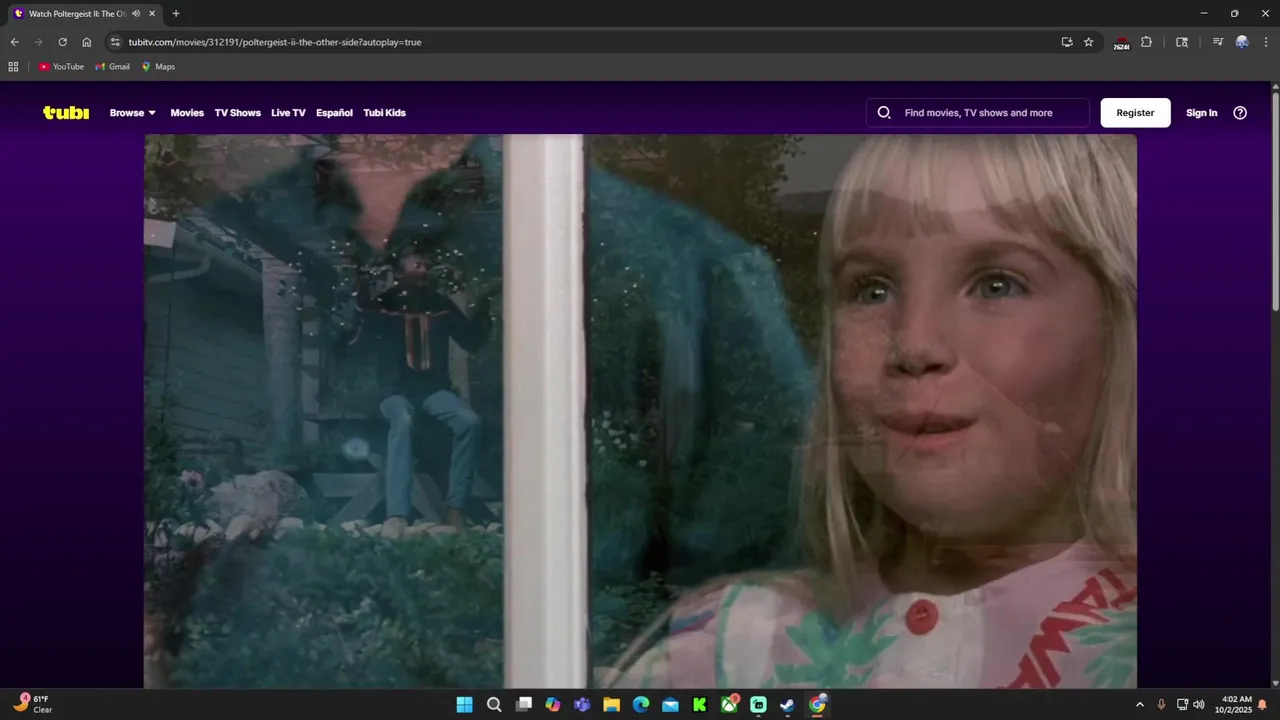Open media controls icon in toolbar

click(1218, 42)
